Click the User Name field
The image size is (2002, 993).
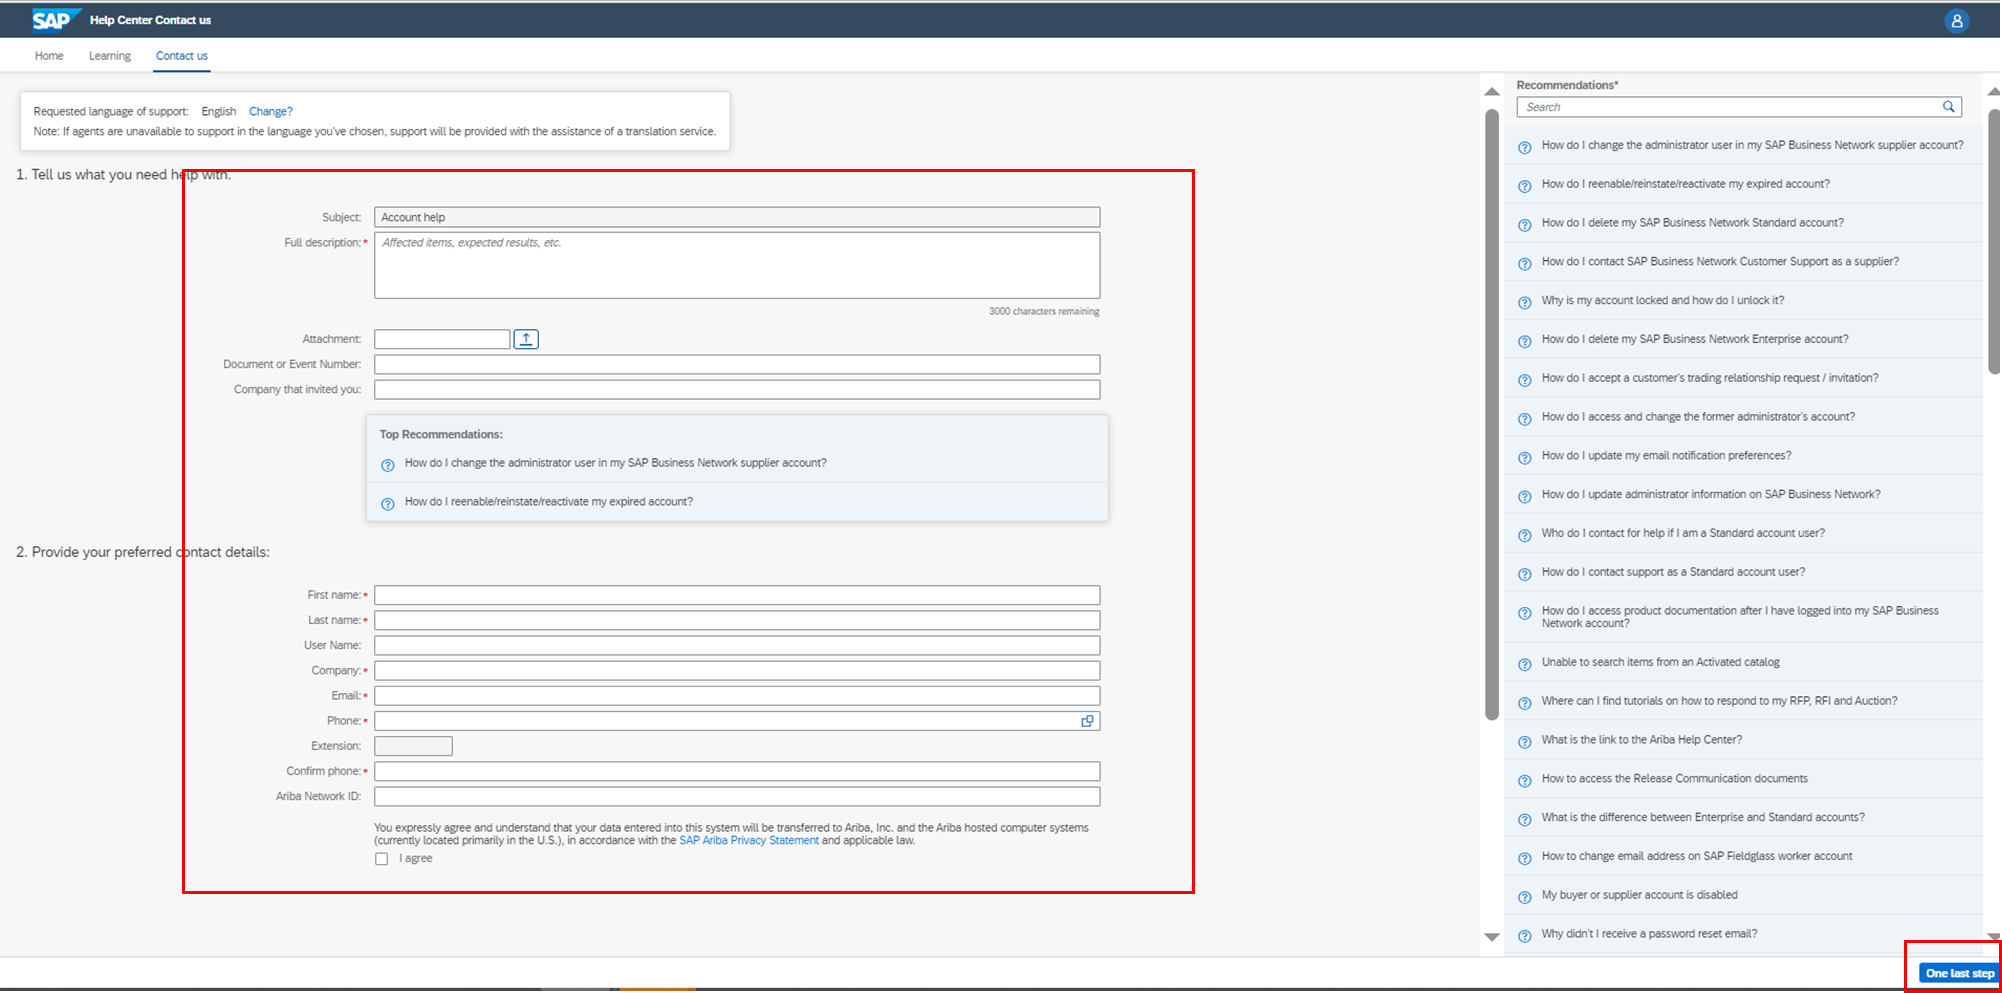tap(737, 646)
